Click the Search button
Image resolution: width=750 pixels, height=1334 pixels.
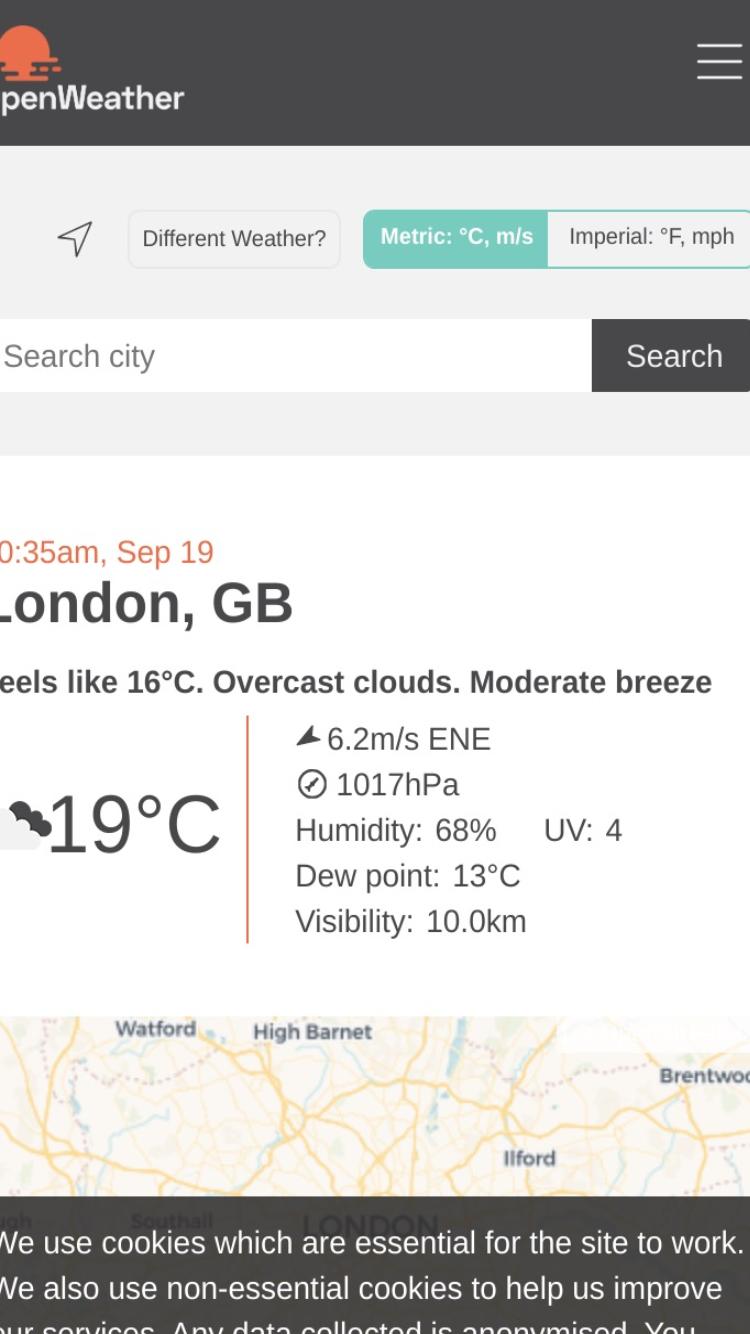tap(672, 356)
